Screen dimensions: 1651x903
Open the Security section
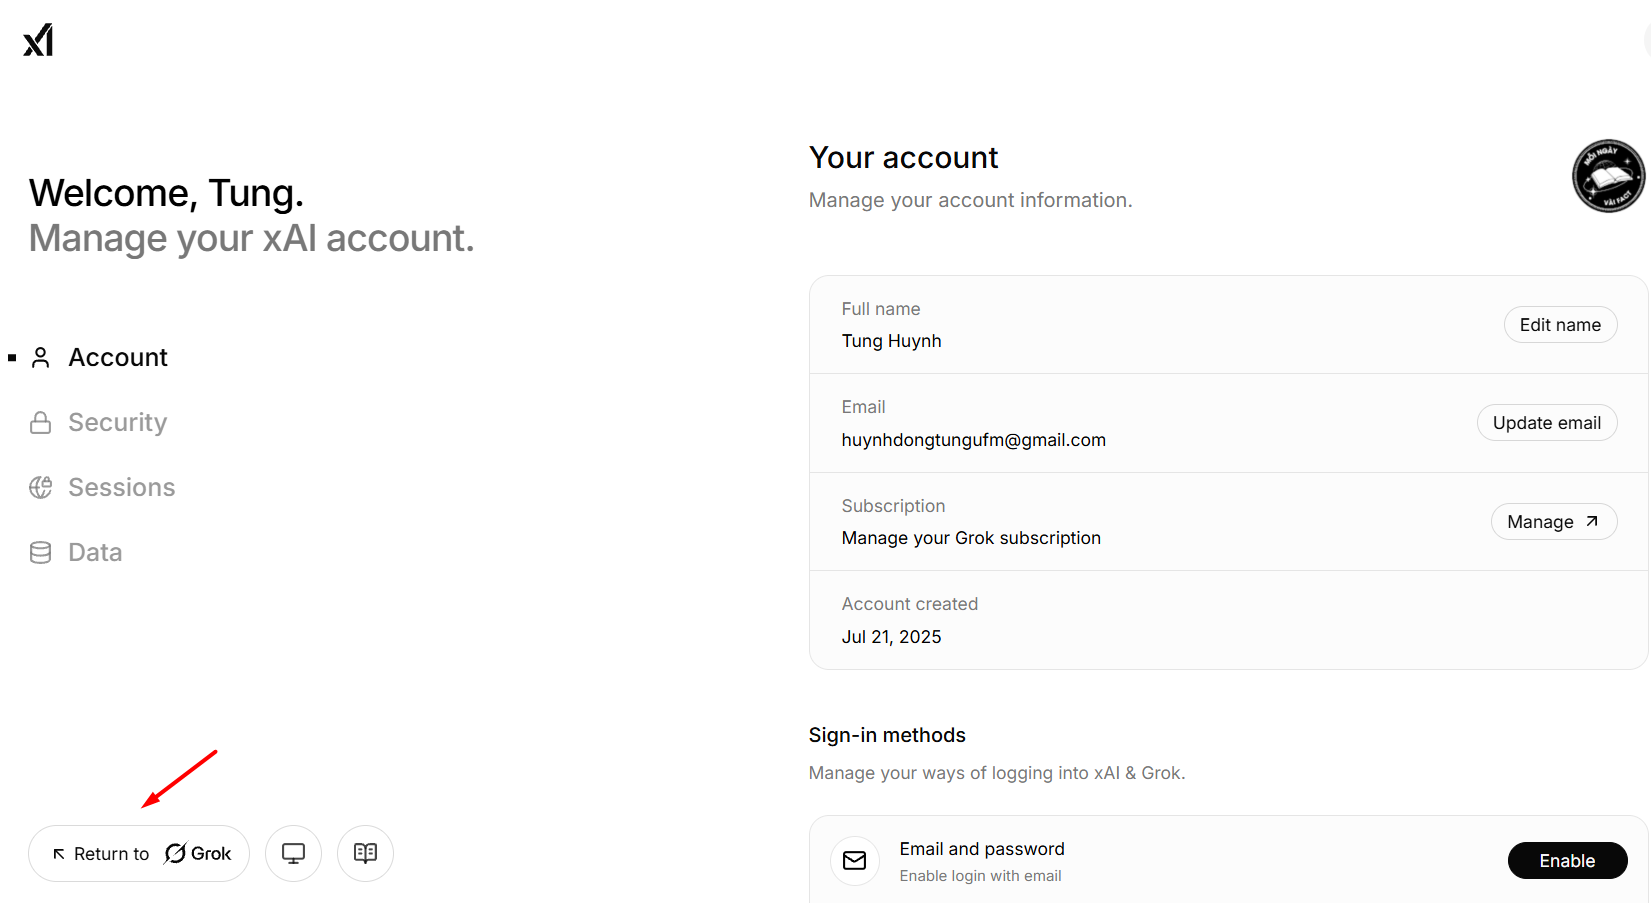[99, 422]
